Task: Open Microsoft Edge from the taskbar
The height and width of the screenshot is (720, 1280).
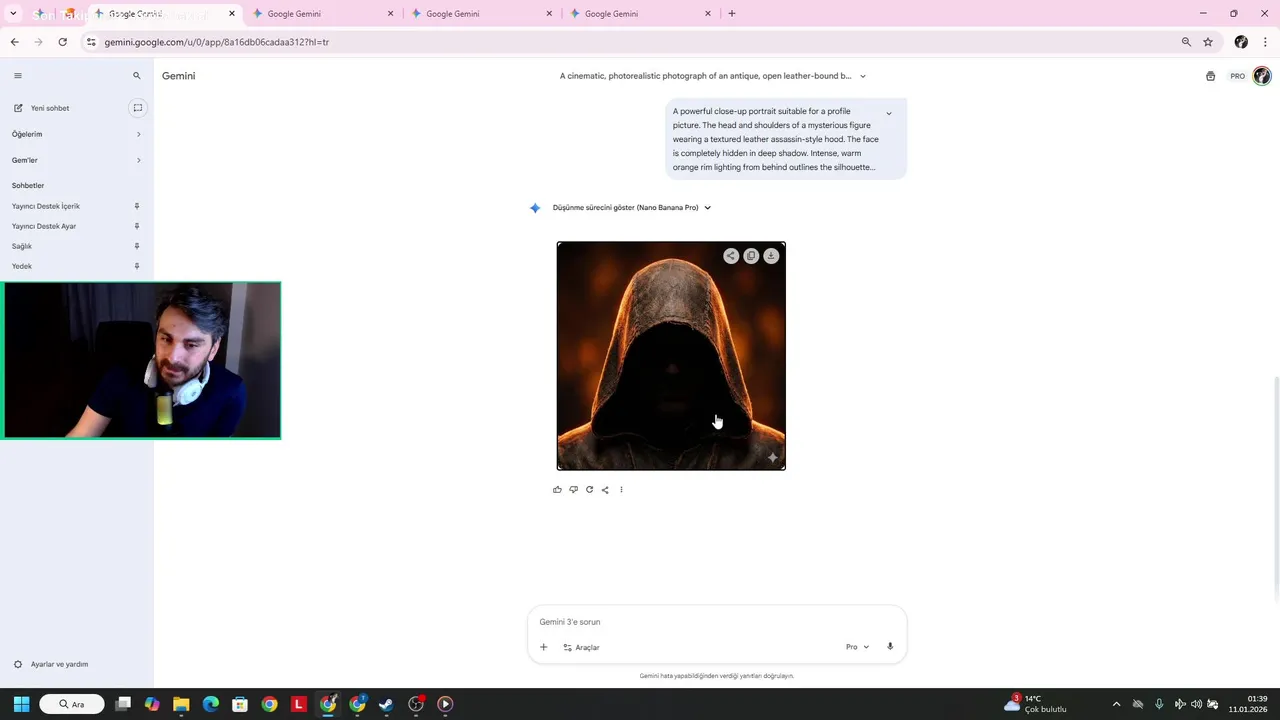Action: 211,704
